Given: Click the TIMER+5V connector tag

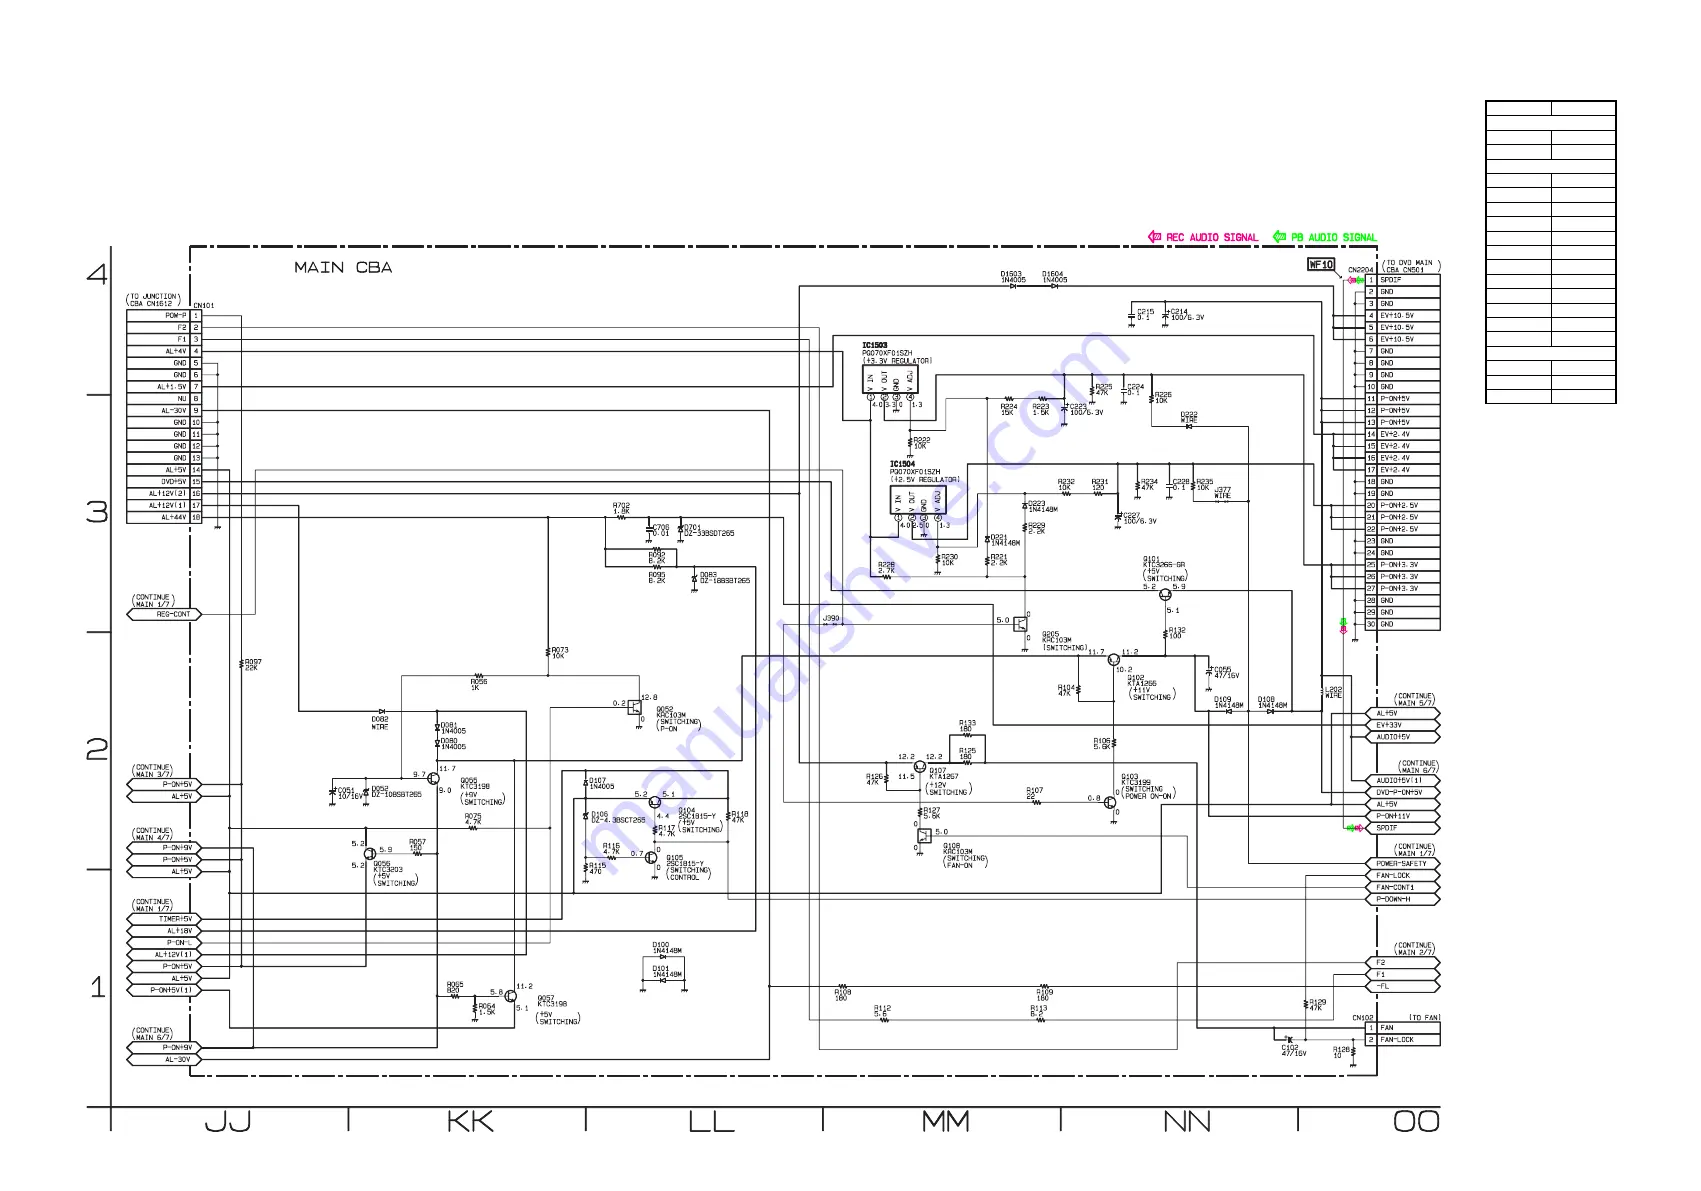Looking at the screenshot, I should click(164, 919).
